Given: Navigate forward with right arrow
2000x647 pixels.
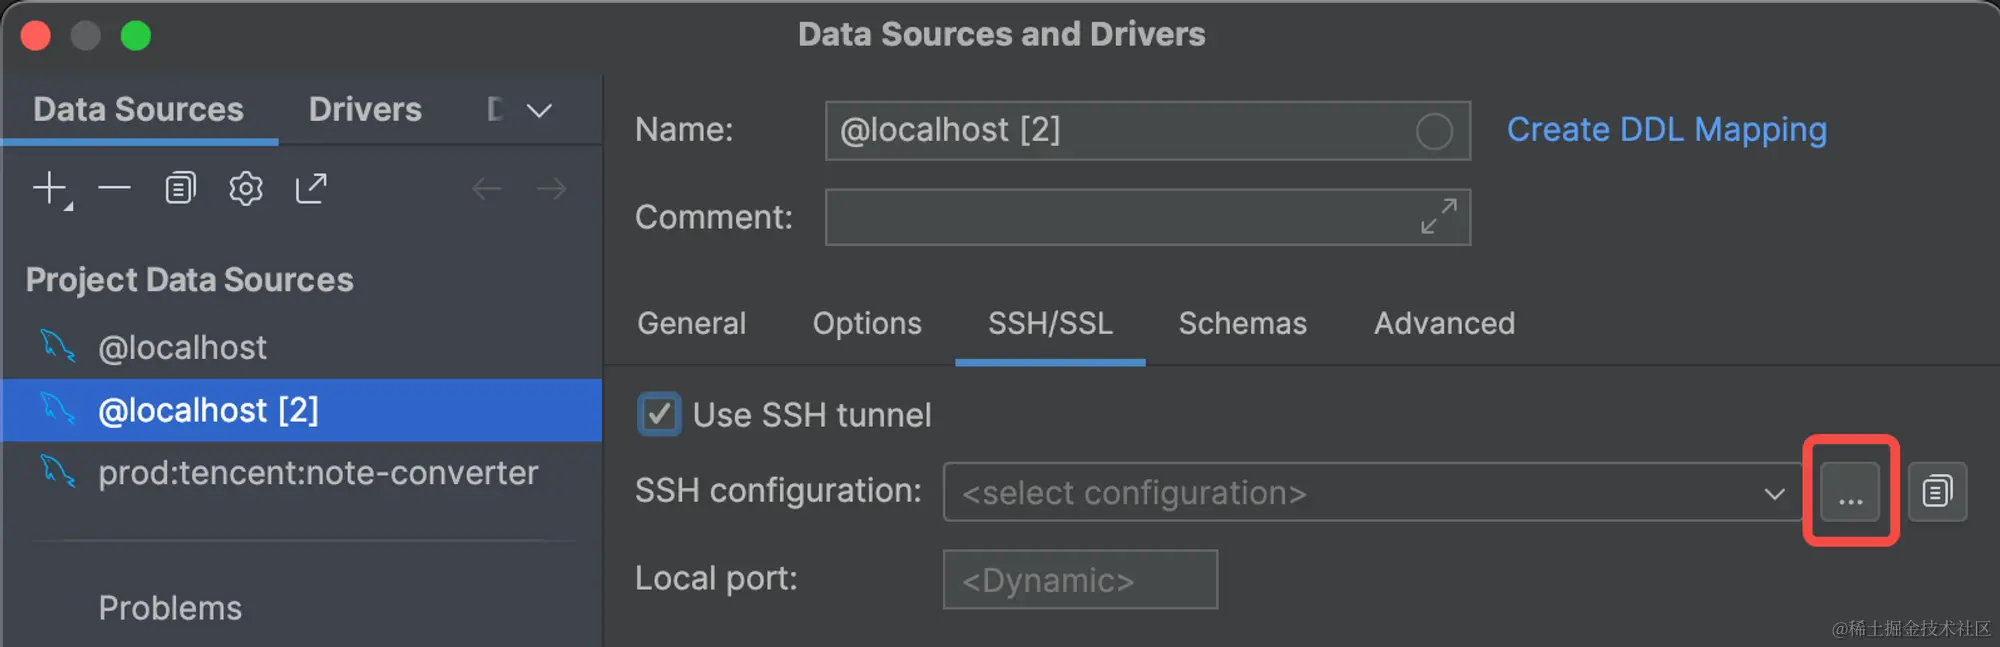Looking at the screenshot, I should [551, 188].
